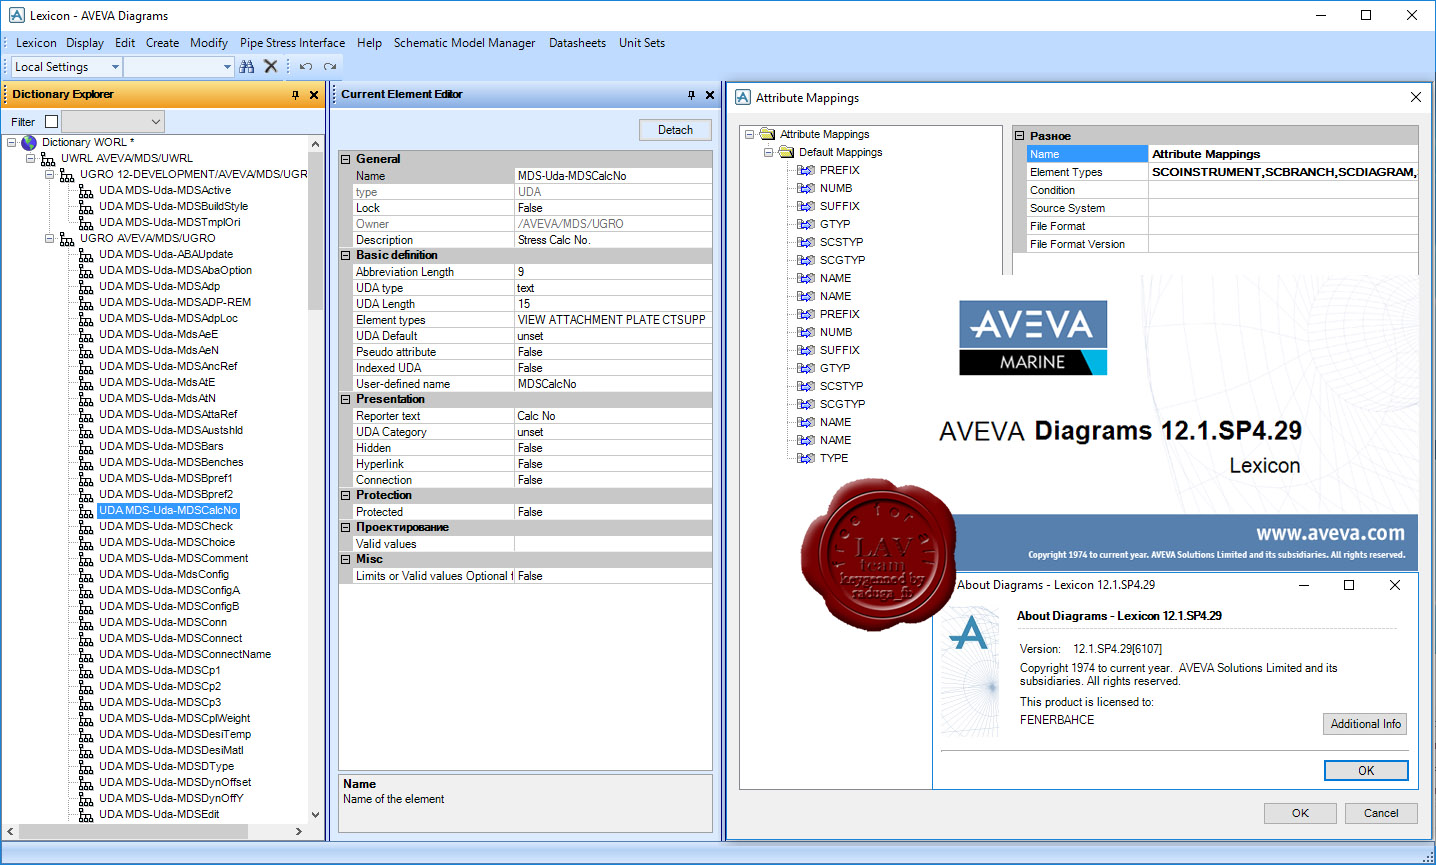The width and height of the screenshot is (1436, 865).
Task: Click mapping icon beside first SCGTYP entry
Action: coord(806,260)
